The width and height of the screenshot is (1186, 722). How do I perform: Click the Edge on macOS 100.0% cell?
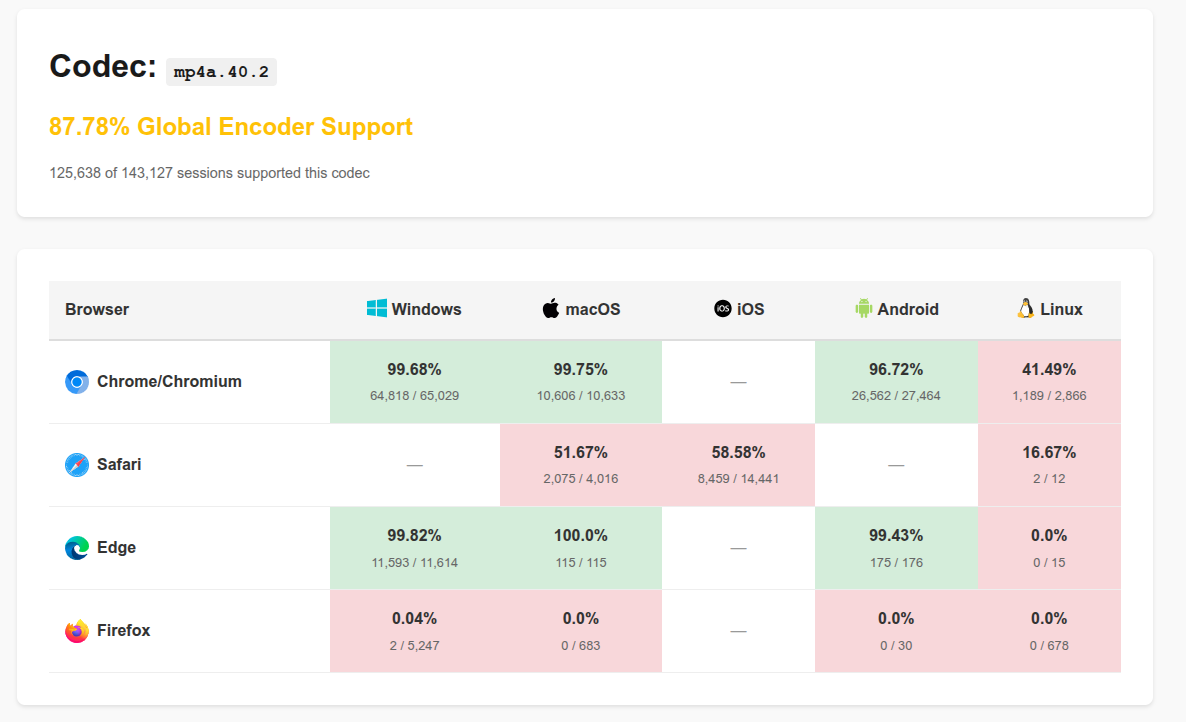[580, 547]
